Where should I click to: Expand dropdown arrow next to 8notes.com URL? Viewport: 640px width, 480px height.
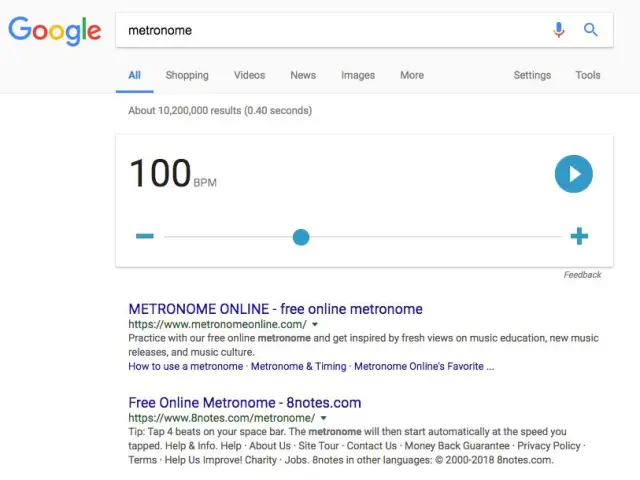point(323,418)
